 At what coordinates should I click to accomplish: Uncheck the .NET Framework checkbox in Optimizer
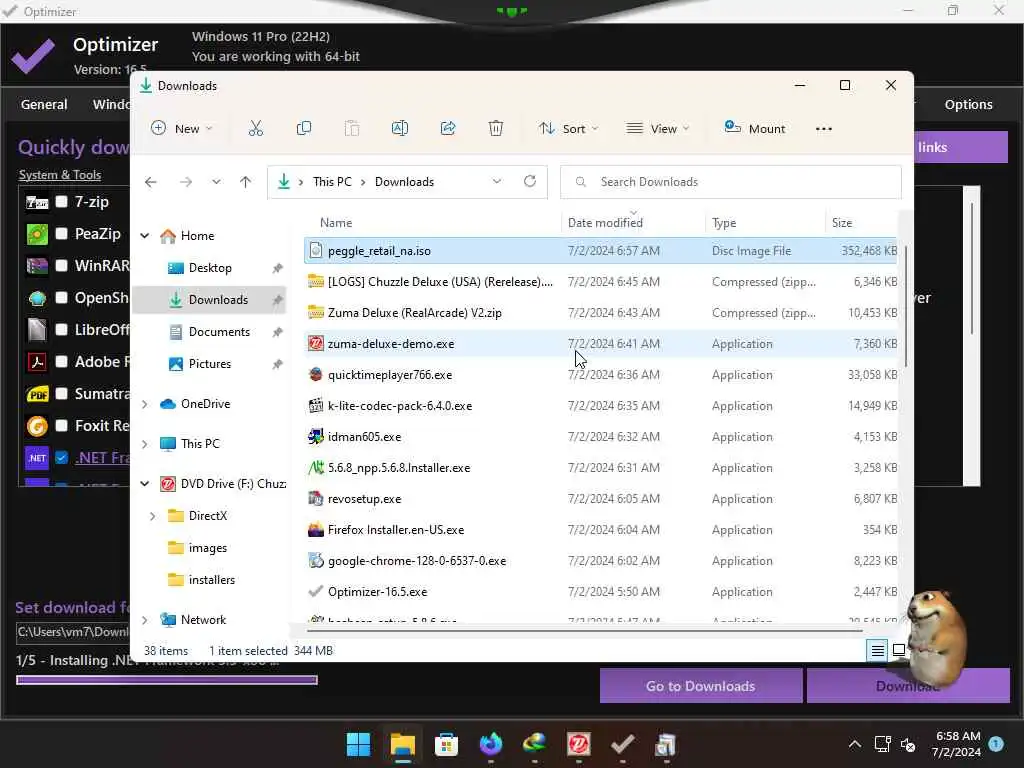[x=61, y=457]
